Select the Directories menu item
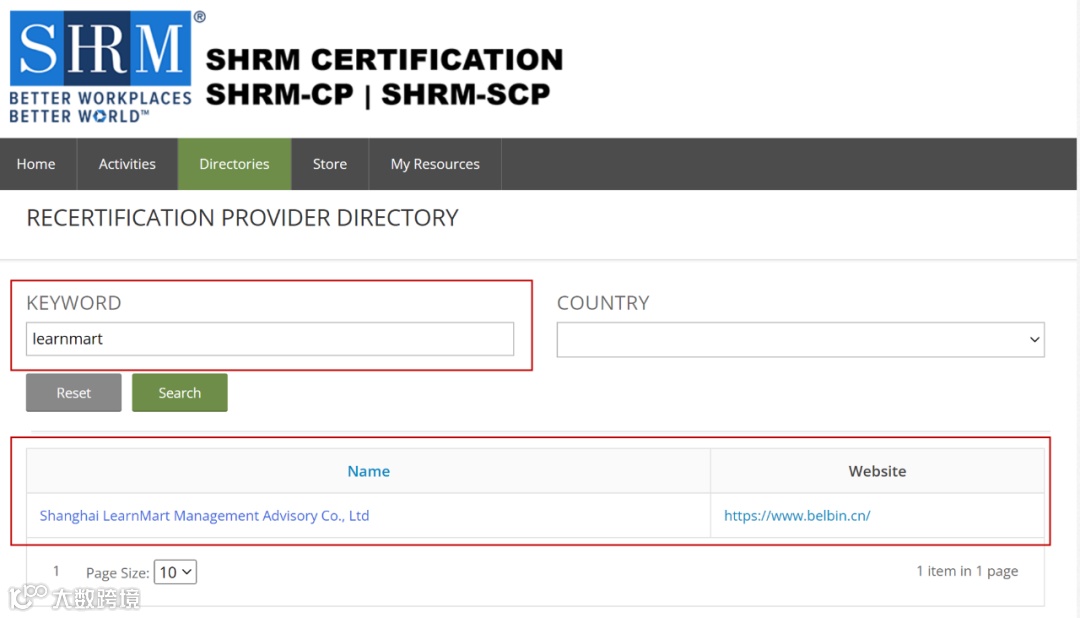This screenshot has width=1080, height=618. tap(234, 164)
